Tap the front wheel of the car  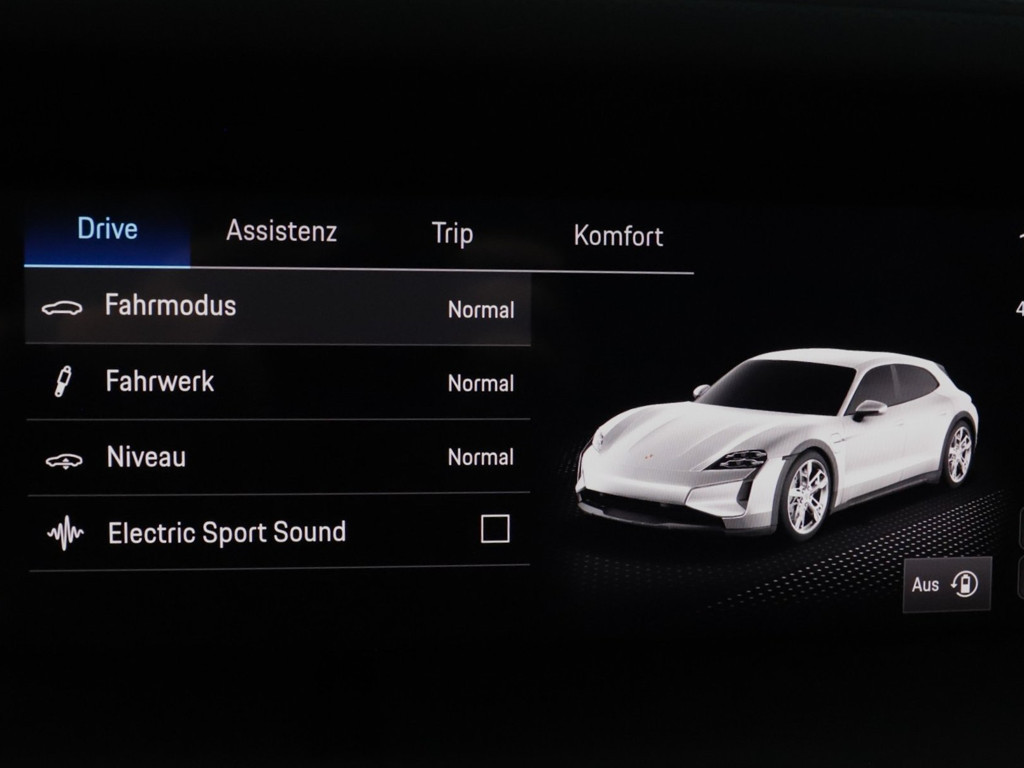(807, 495)
